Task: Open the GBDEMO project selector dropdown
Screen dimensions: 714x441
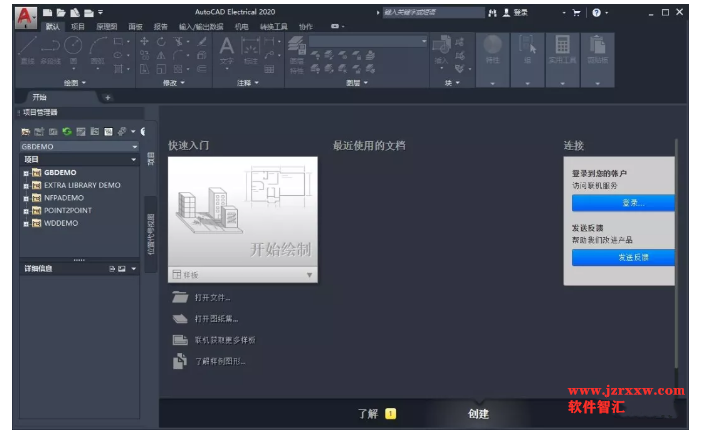Action: click(135, 147)
